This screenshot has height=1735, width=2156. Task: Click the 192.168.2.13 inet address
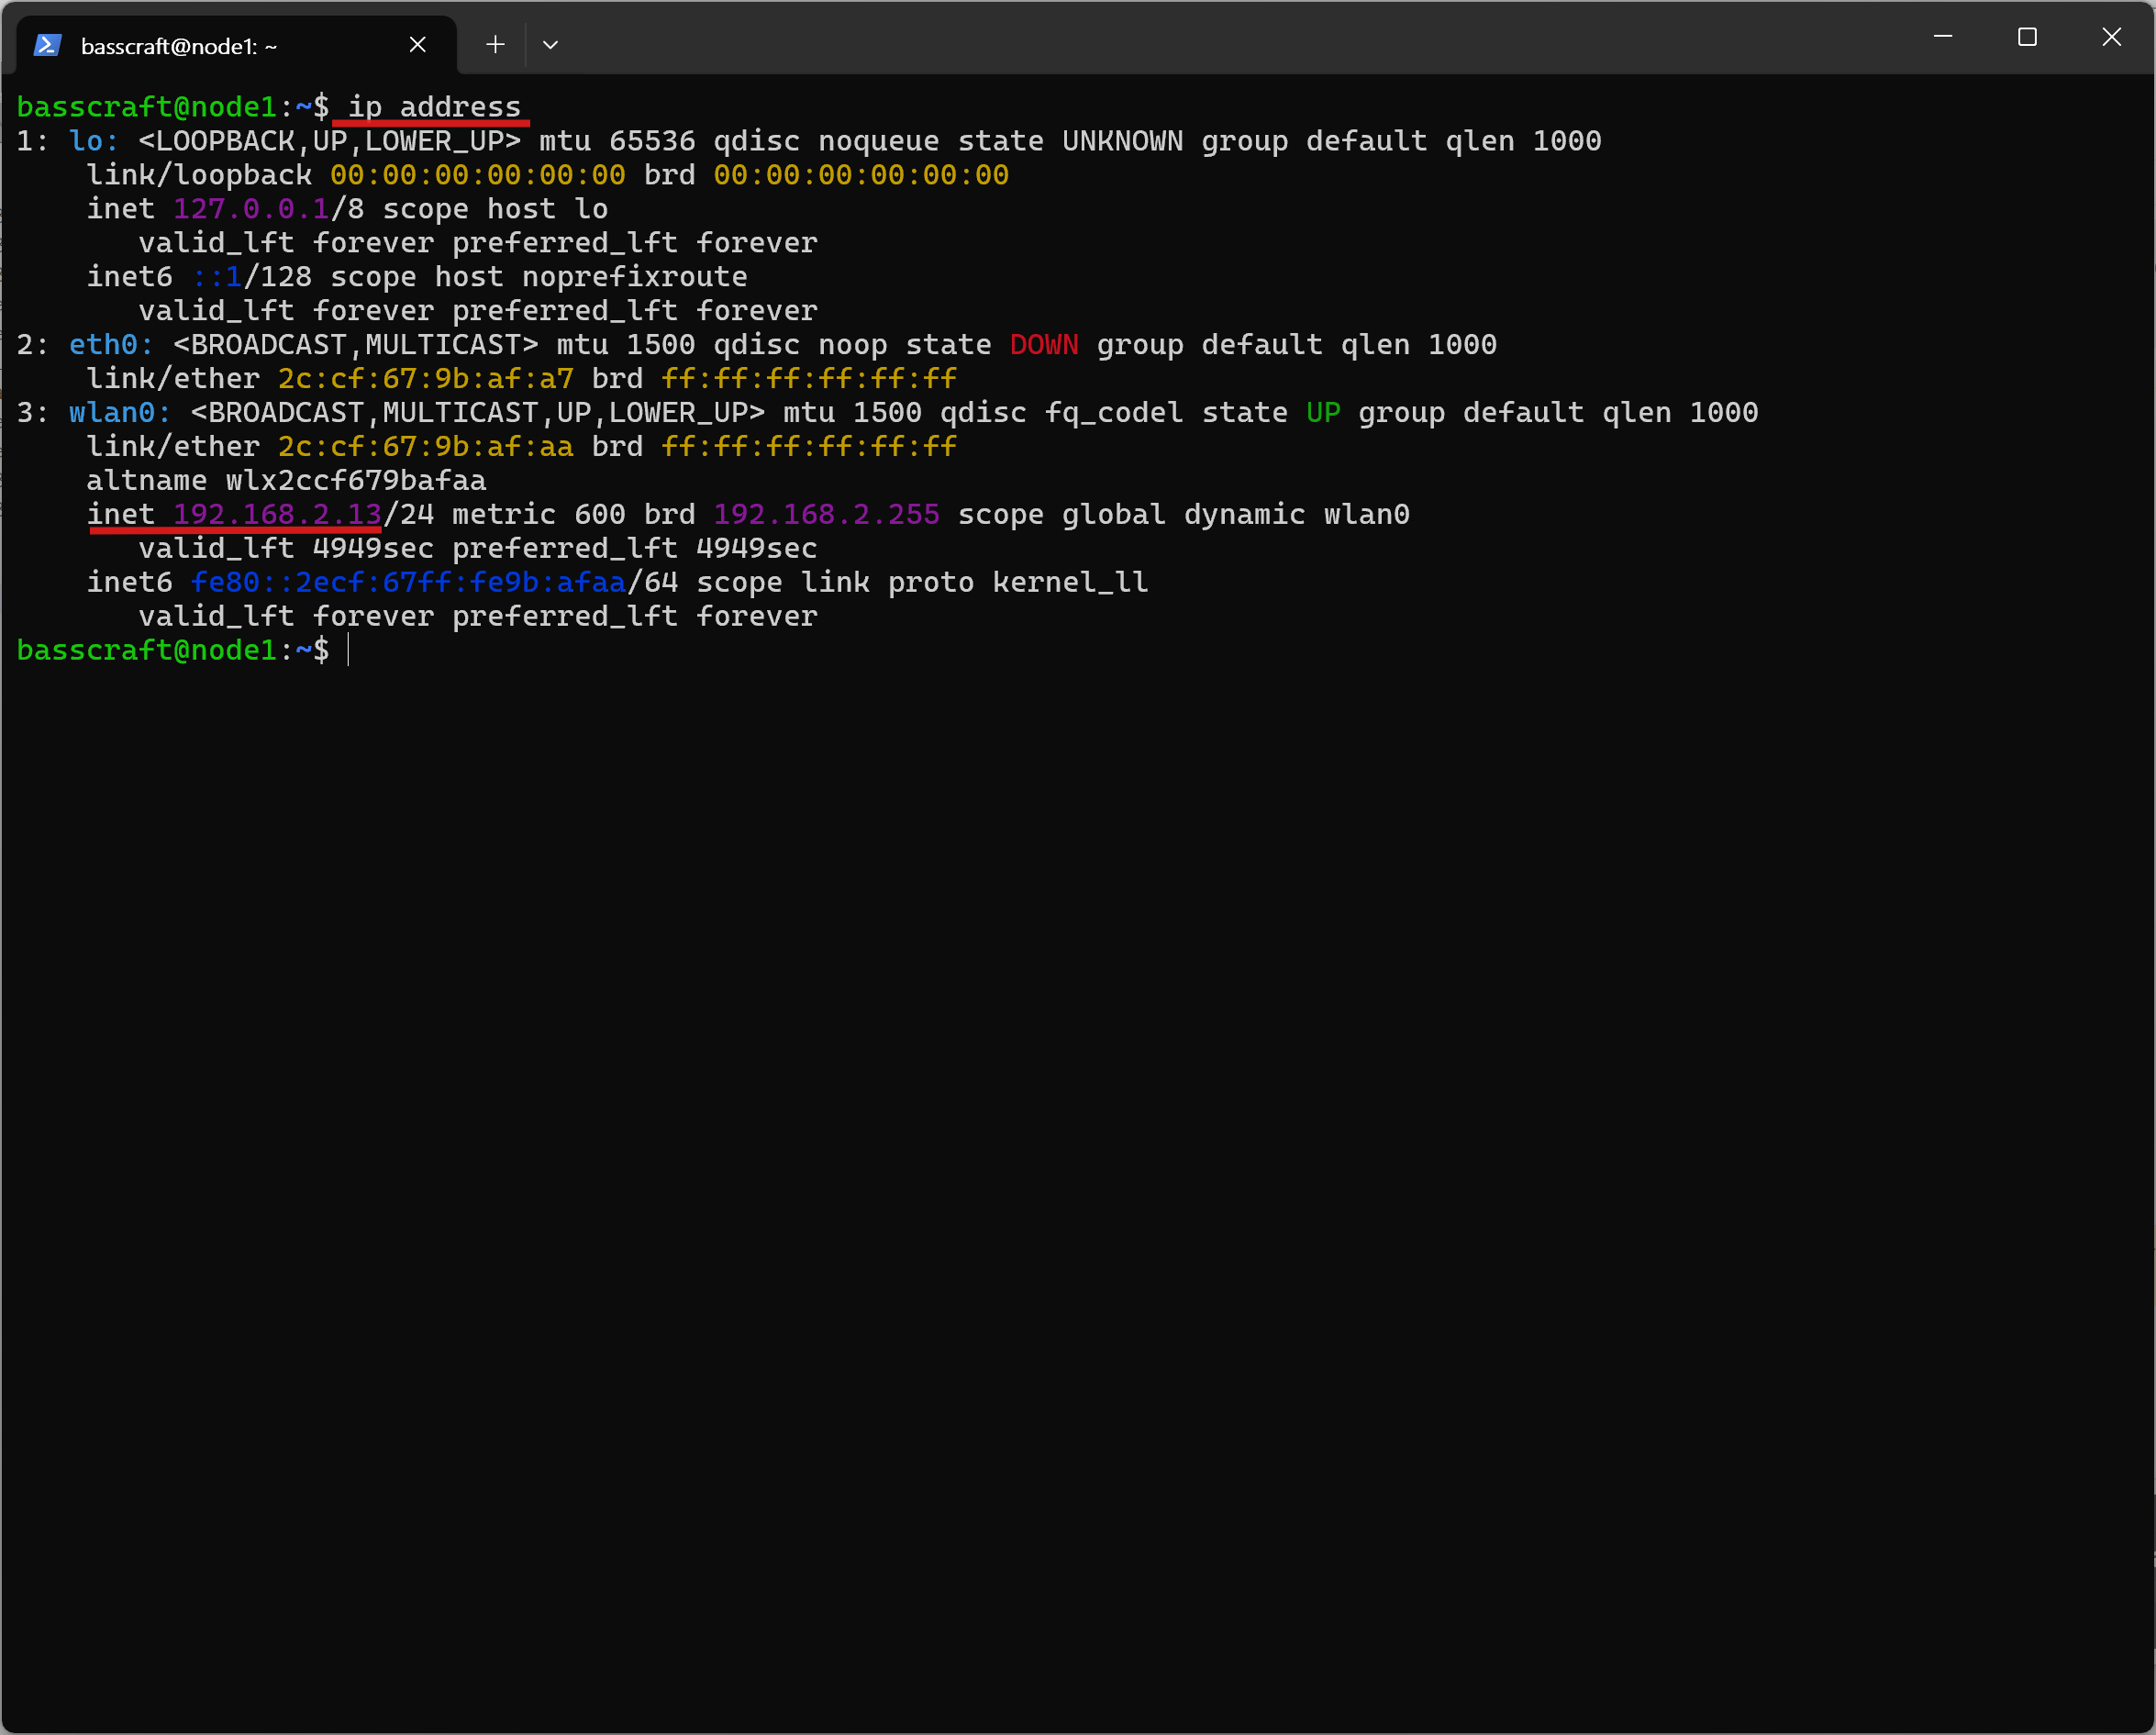tap(277, 514)
